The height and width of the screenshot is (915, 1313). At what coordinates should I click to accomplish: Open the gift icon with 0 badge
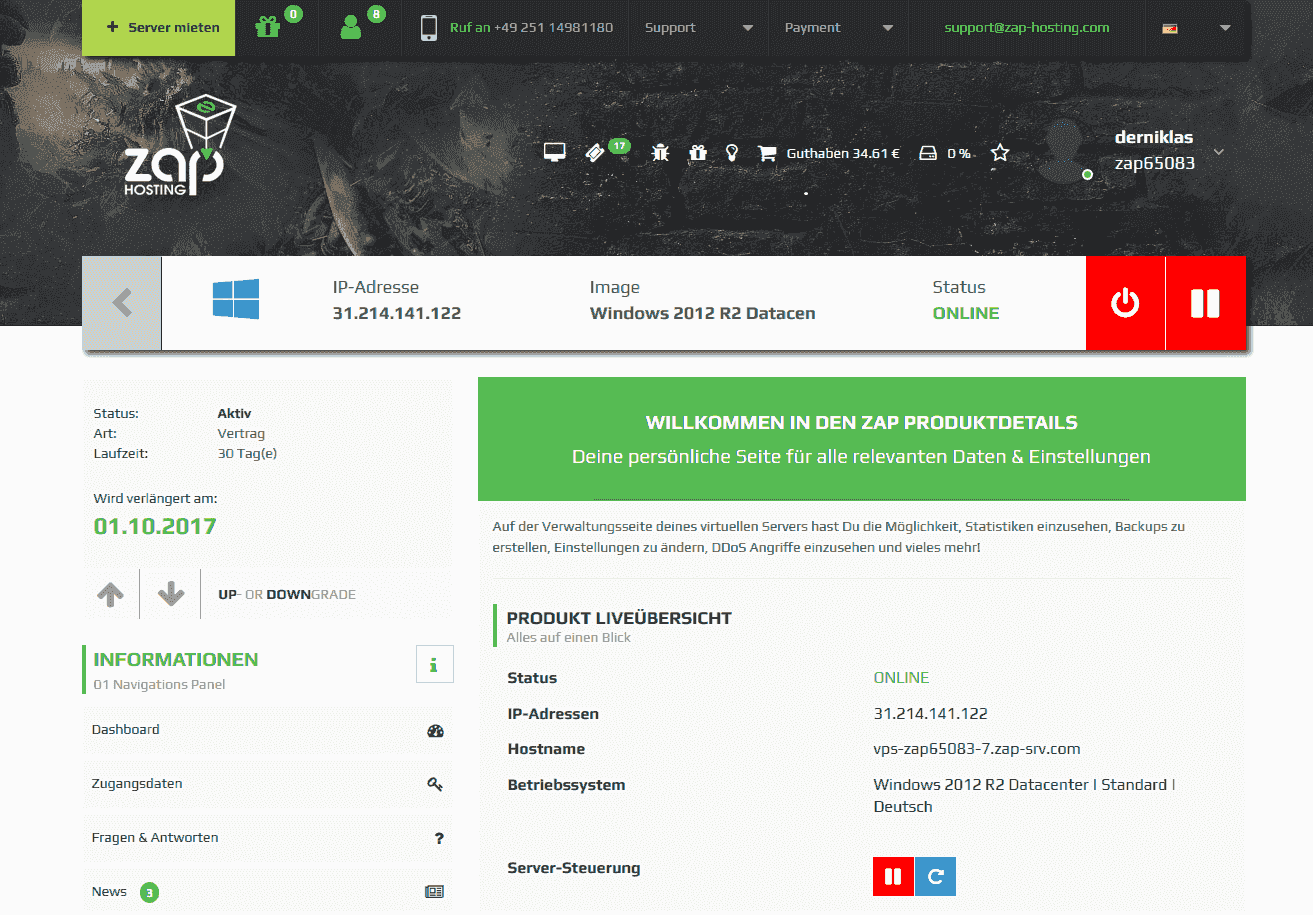[x=268, y=27]
